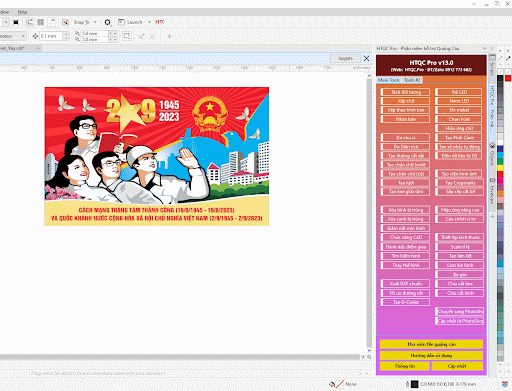Click the Chọn Font button
Viewport: 512px width, 391px height.
click(459, 119)
